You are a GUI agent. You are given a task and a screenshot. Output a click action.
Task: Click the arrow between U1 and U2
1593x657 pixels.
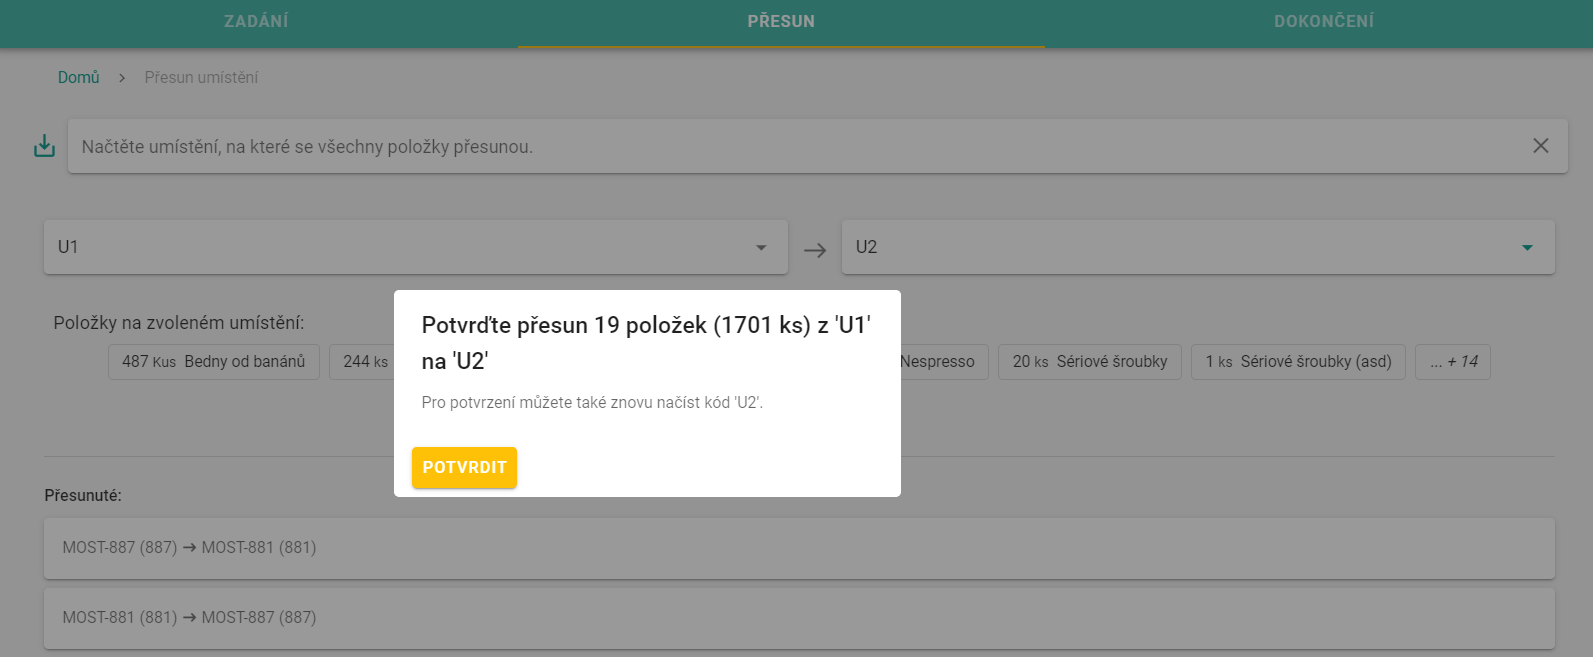pos(815,250)
